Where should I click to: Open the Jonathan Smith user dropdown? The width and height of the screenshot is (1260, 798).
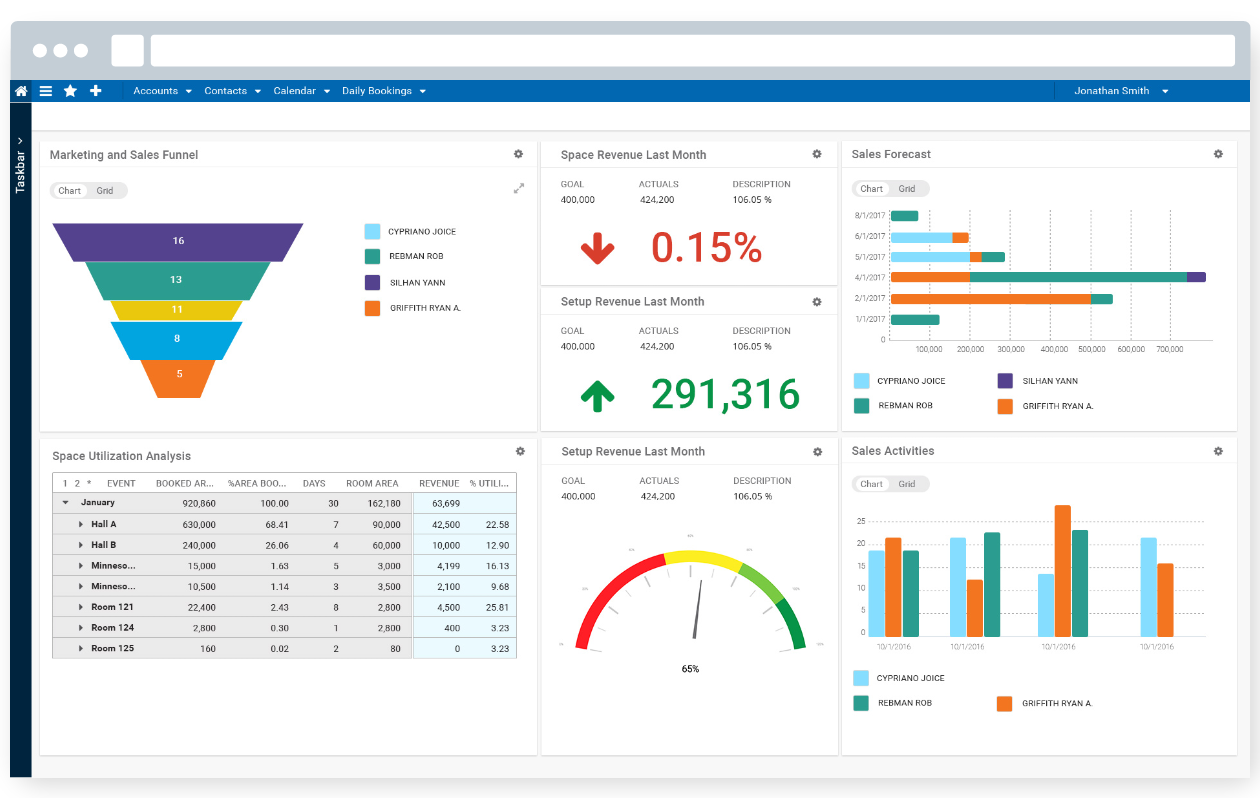[1120, 91]
